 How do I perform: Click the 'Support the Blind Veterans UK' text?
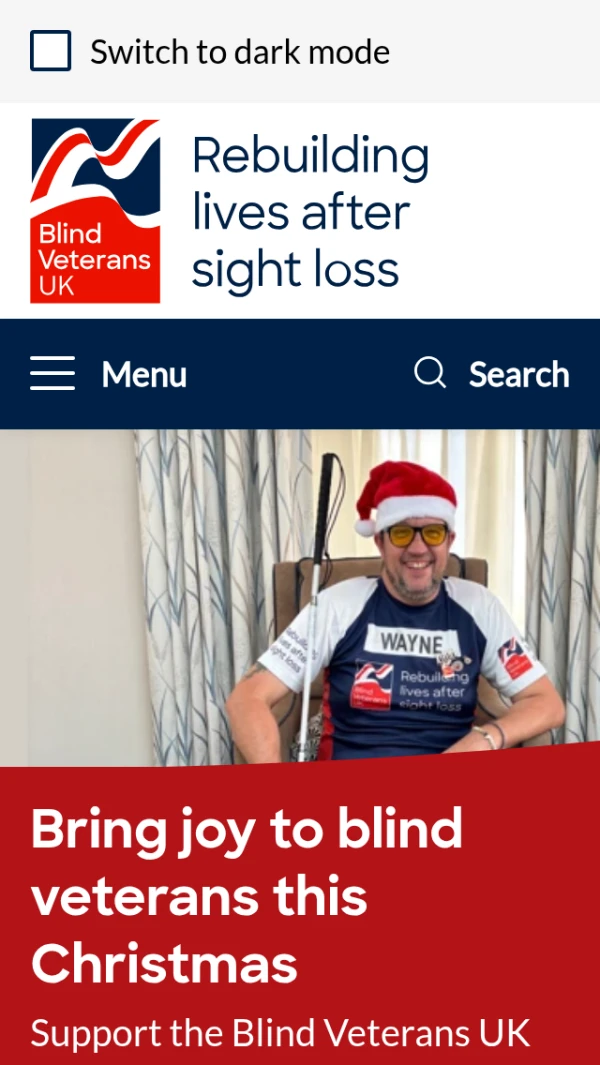tap(280, 1034)
